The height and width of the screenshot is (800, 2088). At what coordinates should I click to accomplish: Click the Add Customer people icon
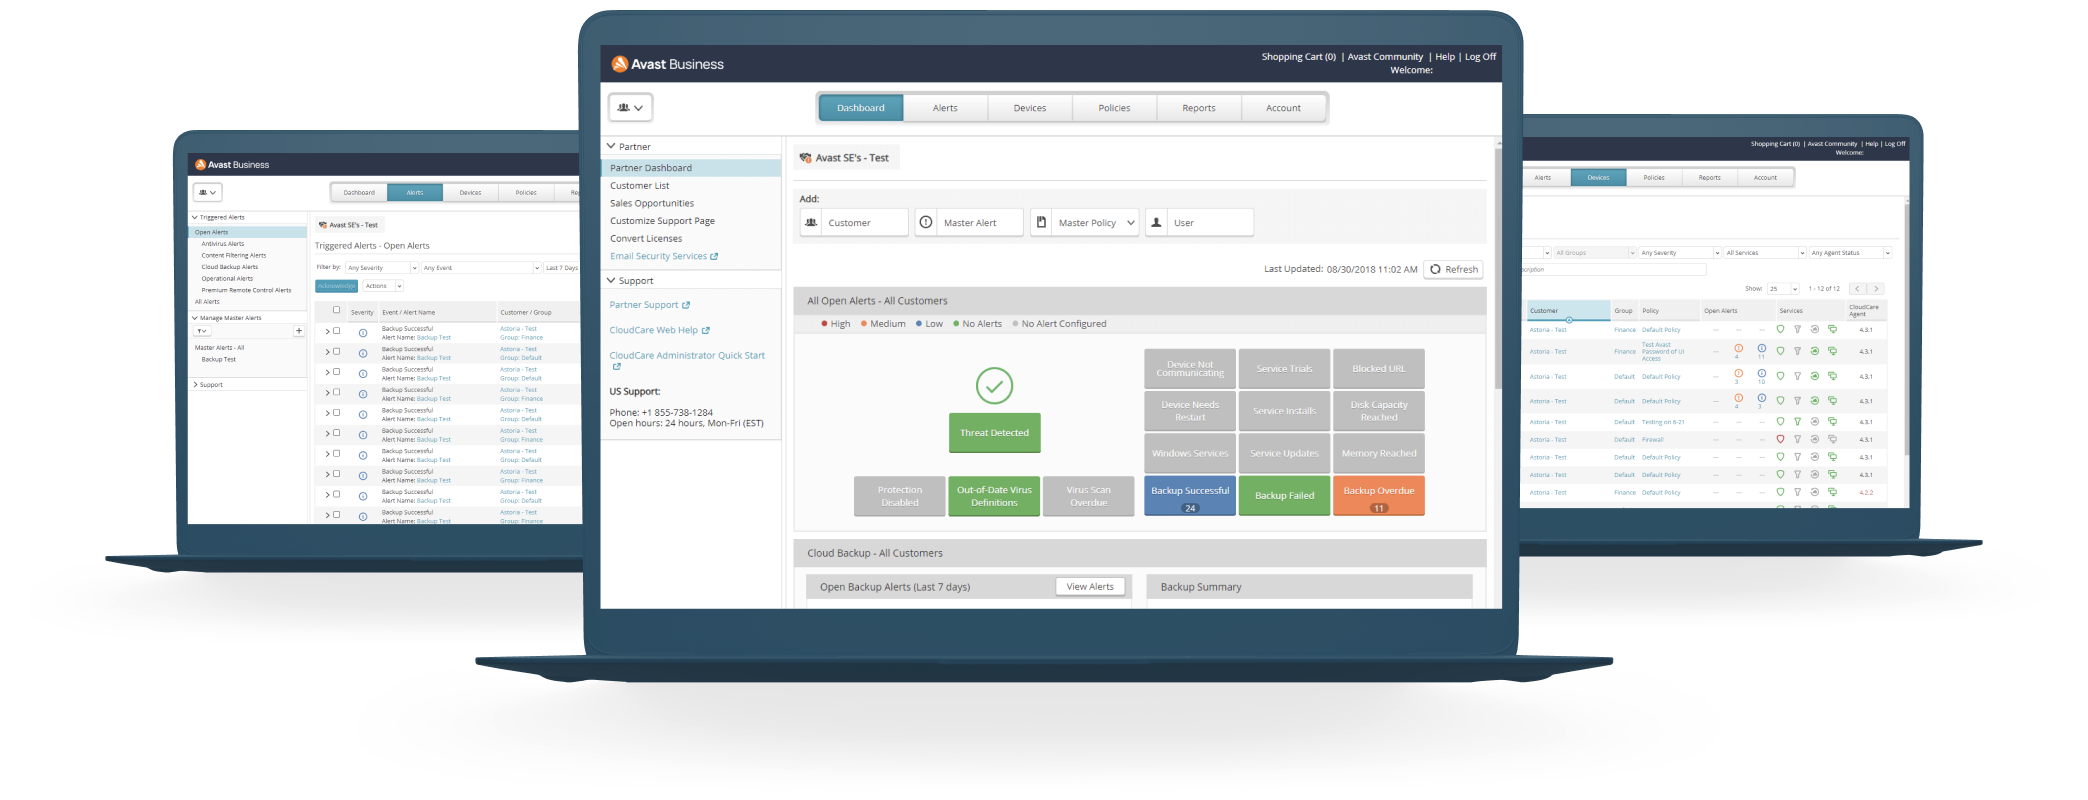point(812,223)
